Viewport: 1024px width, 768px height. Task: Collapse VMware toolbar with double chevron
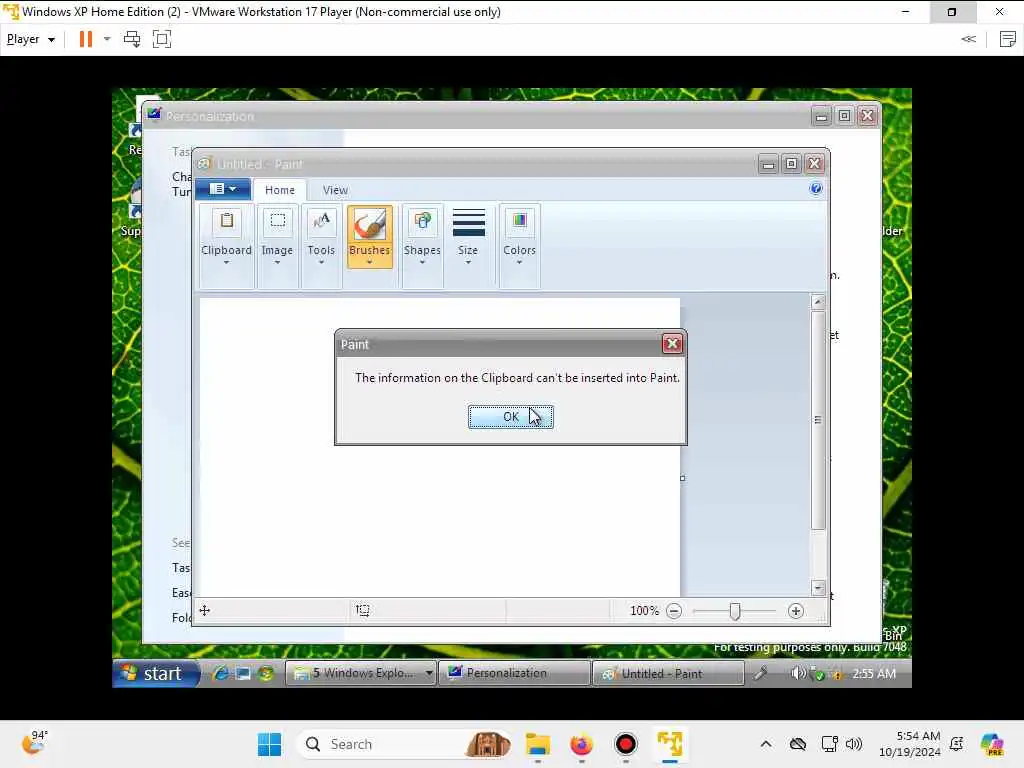(968, 39)
